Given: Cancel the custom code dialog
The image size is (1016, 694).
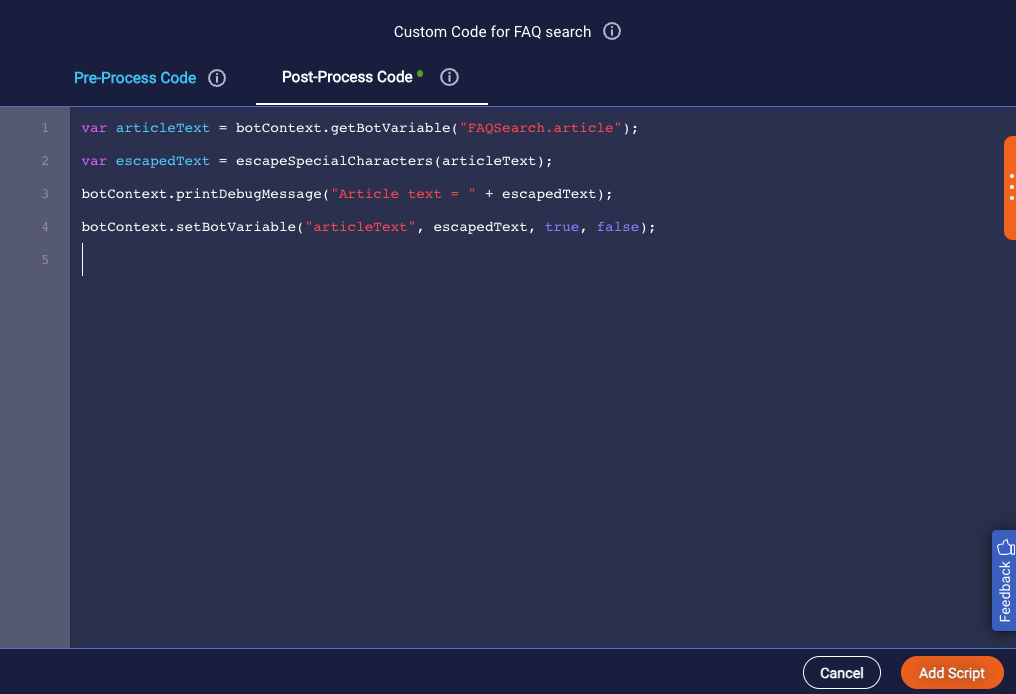Looking at the screenshot, I should [x=842, y=673].
